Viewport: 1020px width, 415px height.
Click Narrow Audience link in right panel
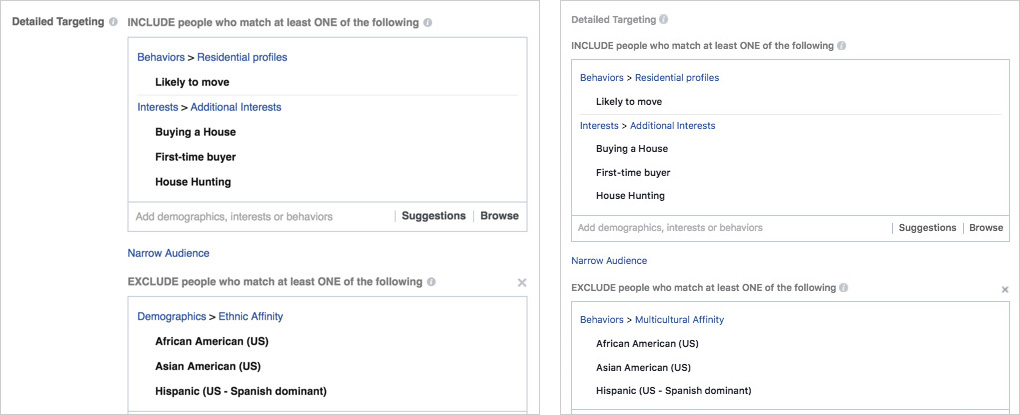click(609, 261)
